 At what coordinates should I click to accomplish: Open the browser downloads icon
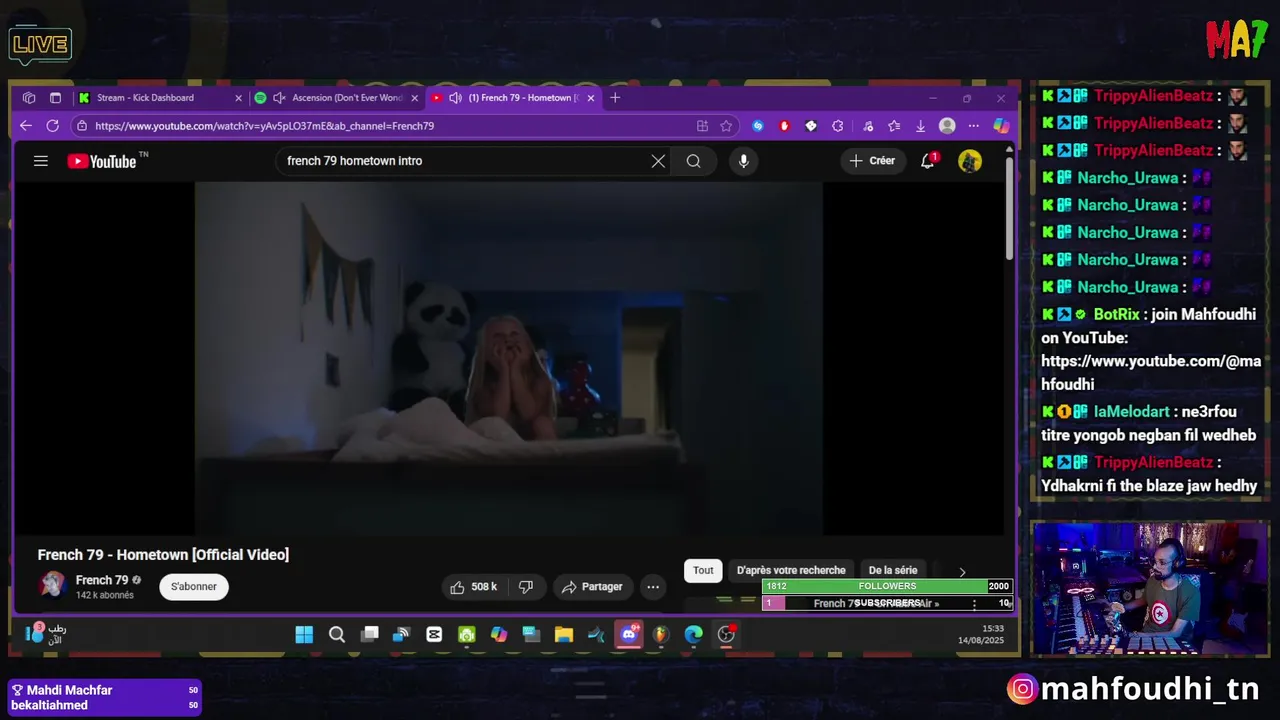(x=920, y=126)
